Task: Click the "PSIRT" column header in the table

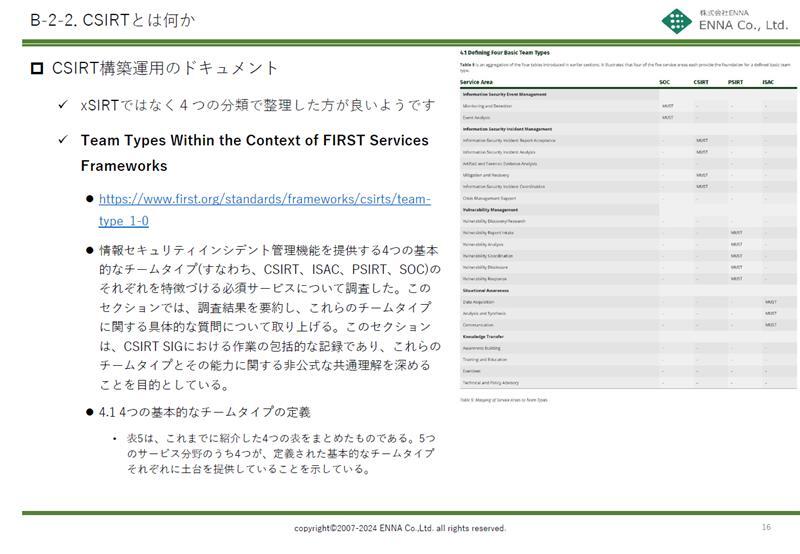Action: (735, 82)
